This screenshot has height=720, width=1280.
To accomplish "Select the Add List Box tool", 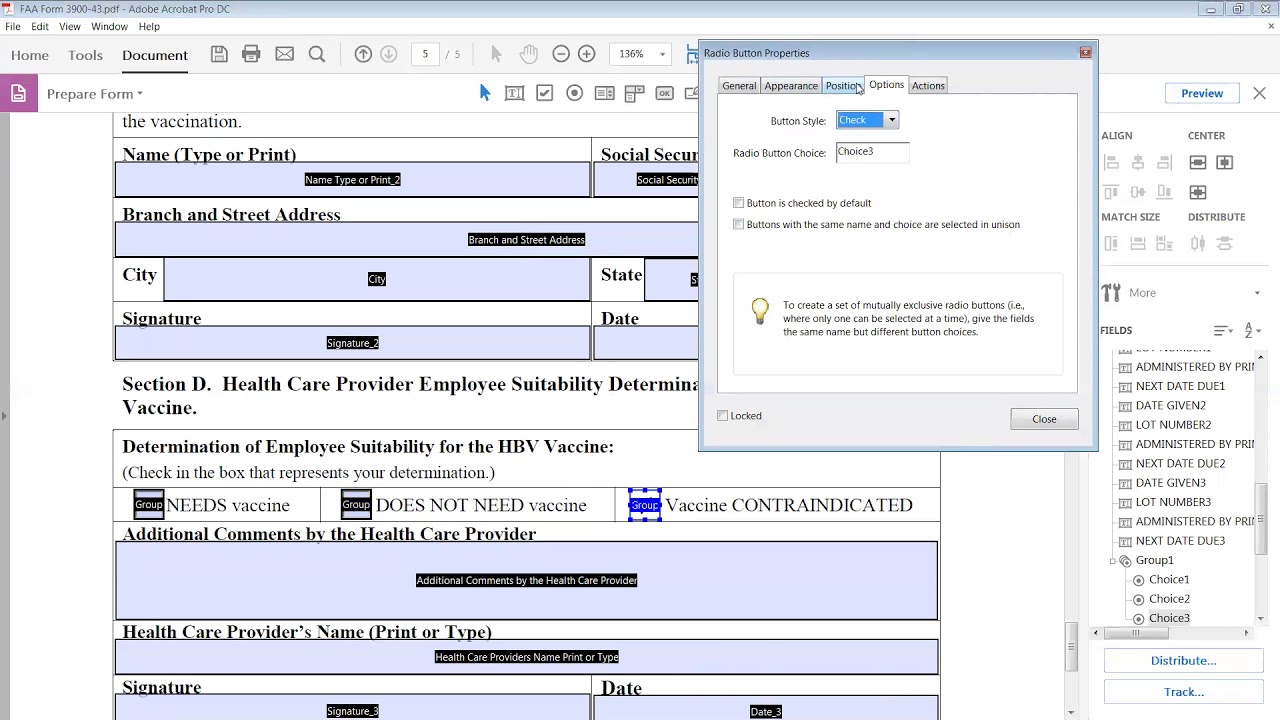I will click(604, 93).
